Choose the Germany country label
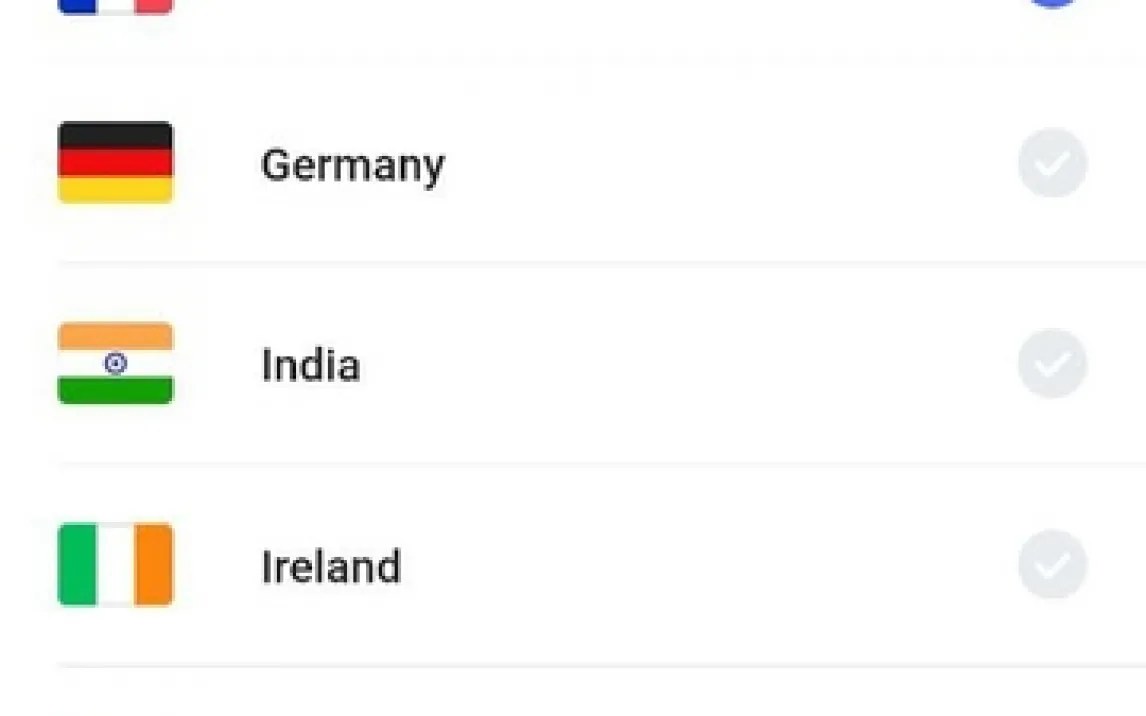 352,165
